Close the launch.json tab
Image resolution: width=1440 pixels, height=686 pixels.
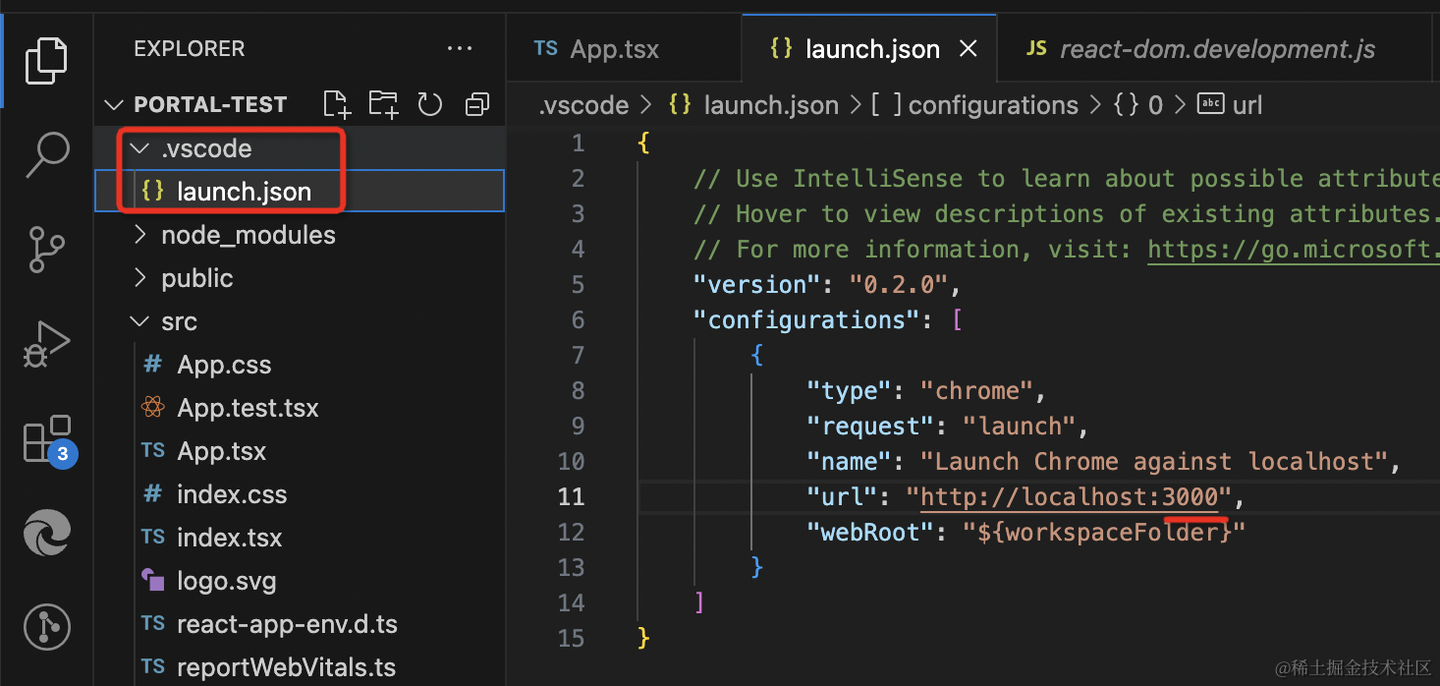(x=968, y=49)
